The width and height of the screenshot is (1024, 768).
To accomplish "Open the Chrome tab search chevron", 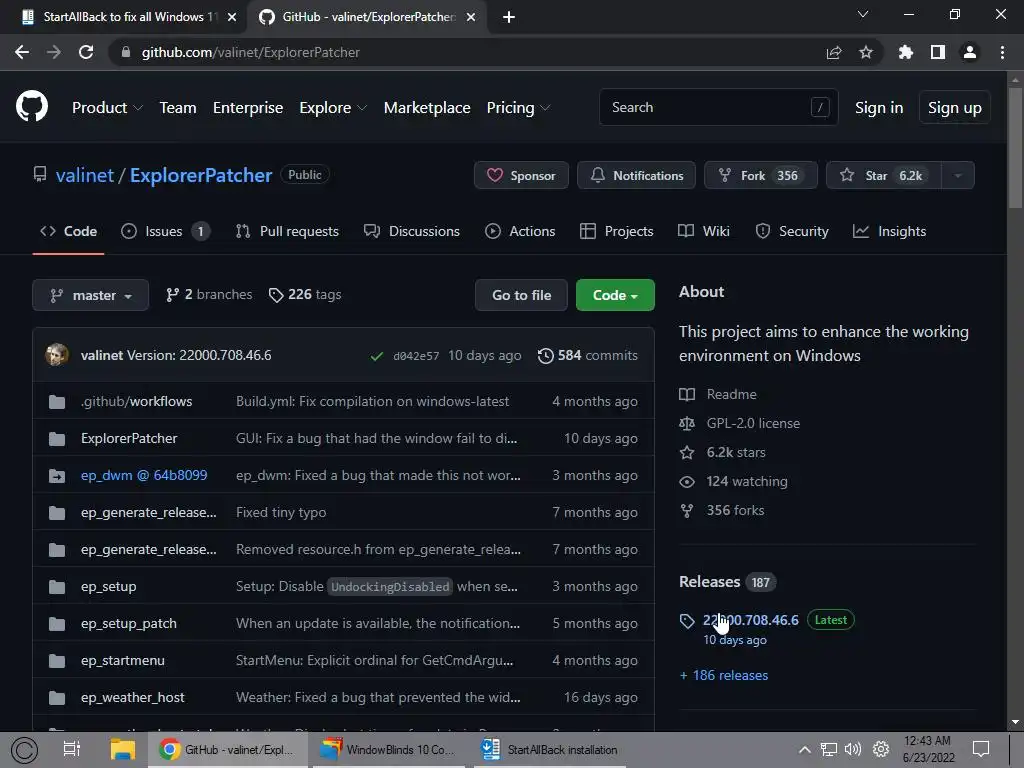I will 863,14.
